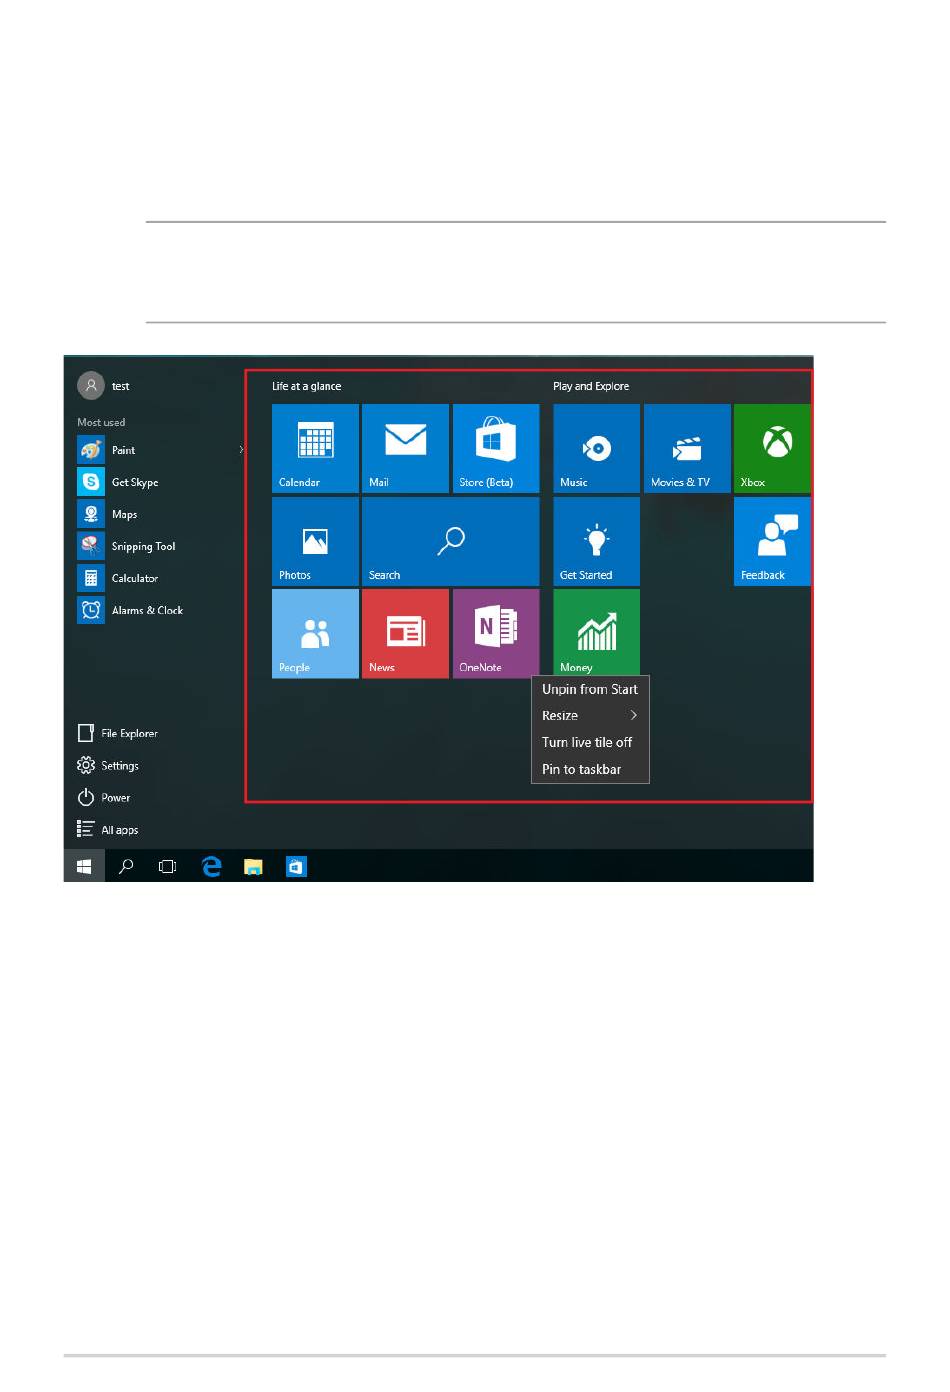
Task: Expand the Paint jump list arrow
Action: 241,450
